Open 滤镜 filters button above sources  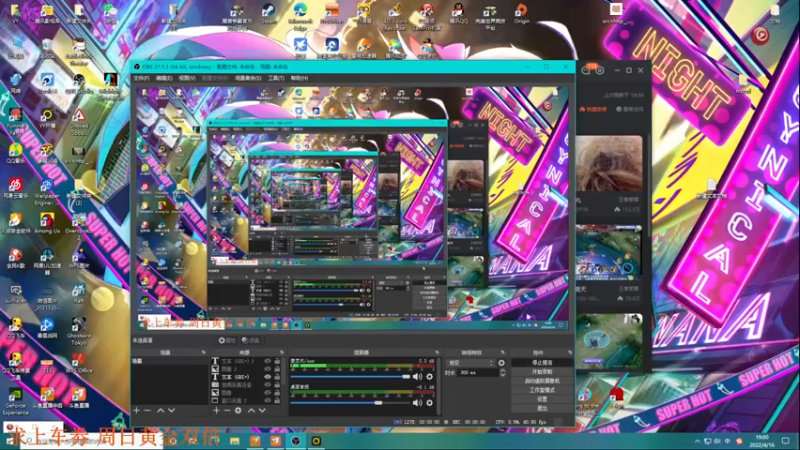tap(251, 340)
